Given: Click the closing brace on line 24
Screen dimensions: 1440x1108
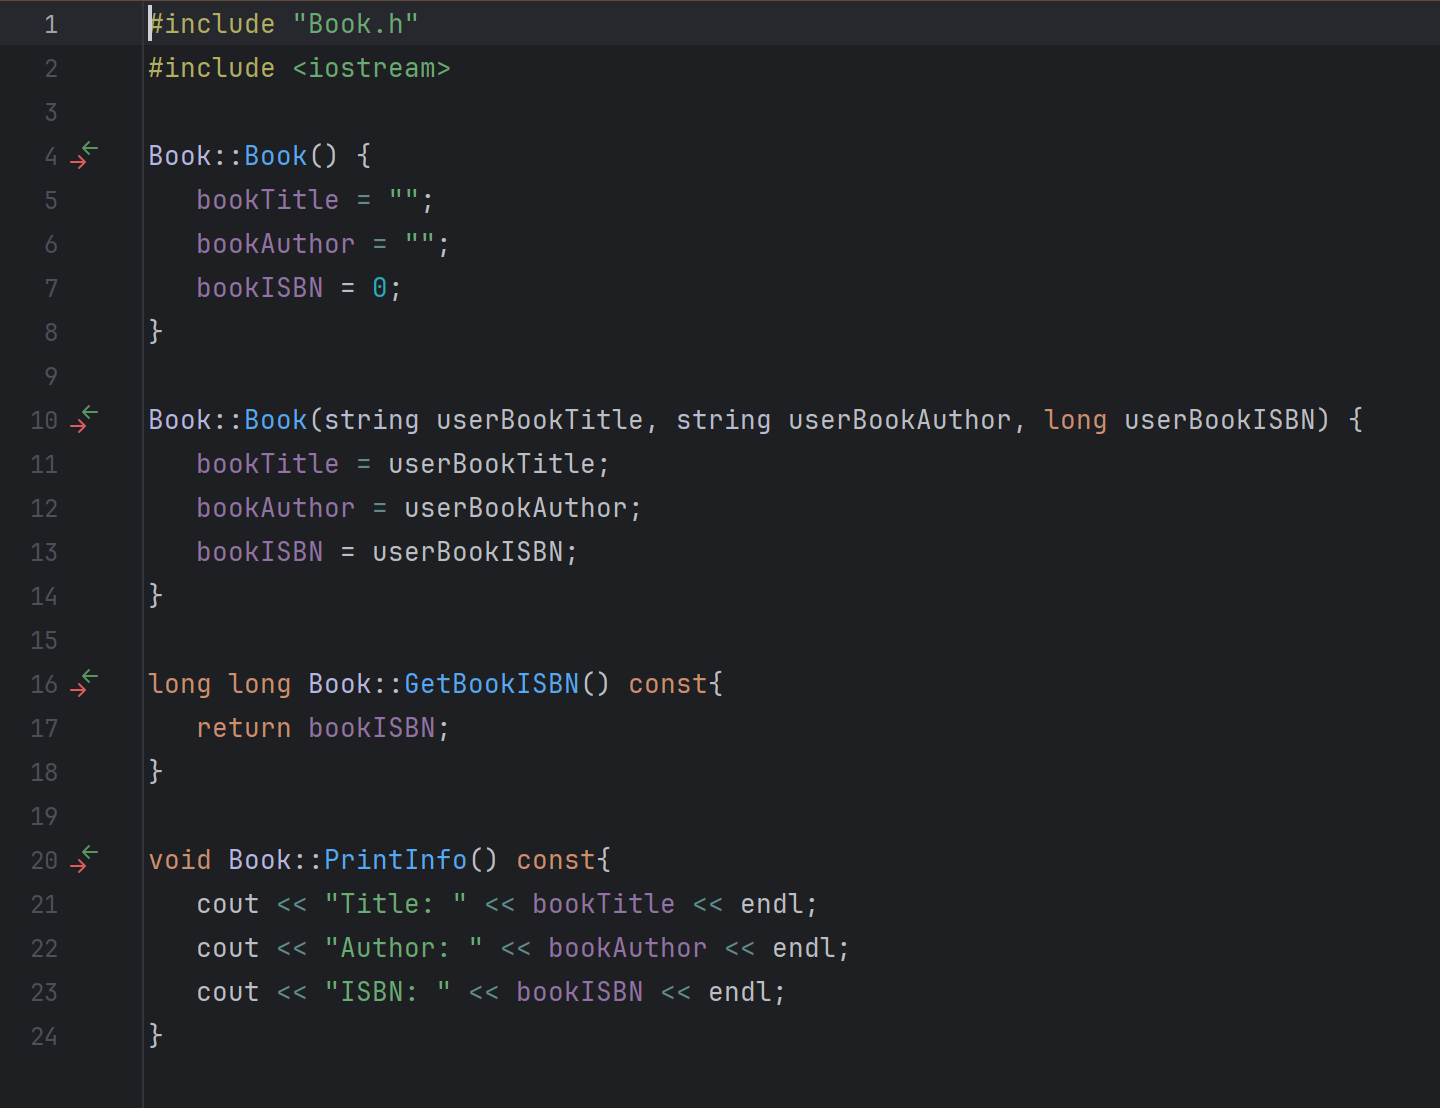Looking at the screenshot, I should coord(155,1036).
